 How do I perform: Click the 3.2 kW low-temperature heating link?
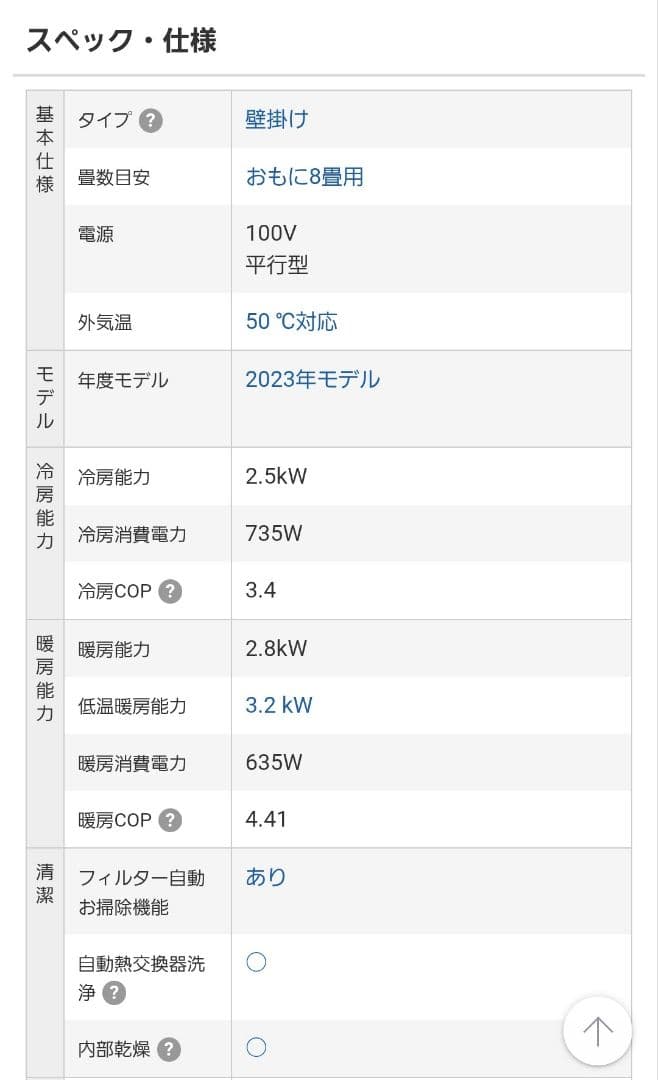tap(279, 705)
